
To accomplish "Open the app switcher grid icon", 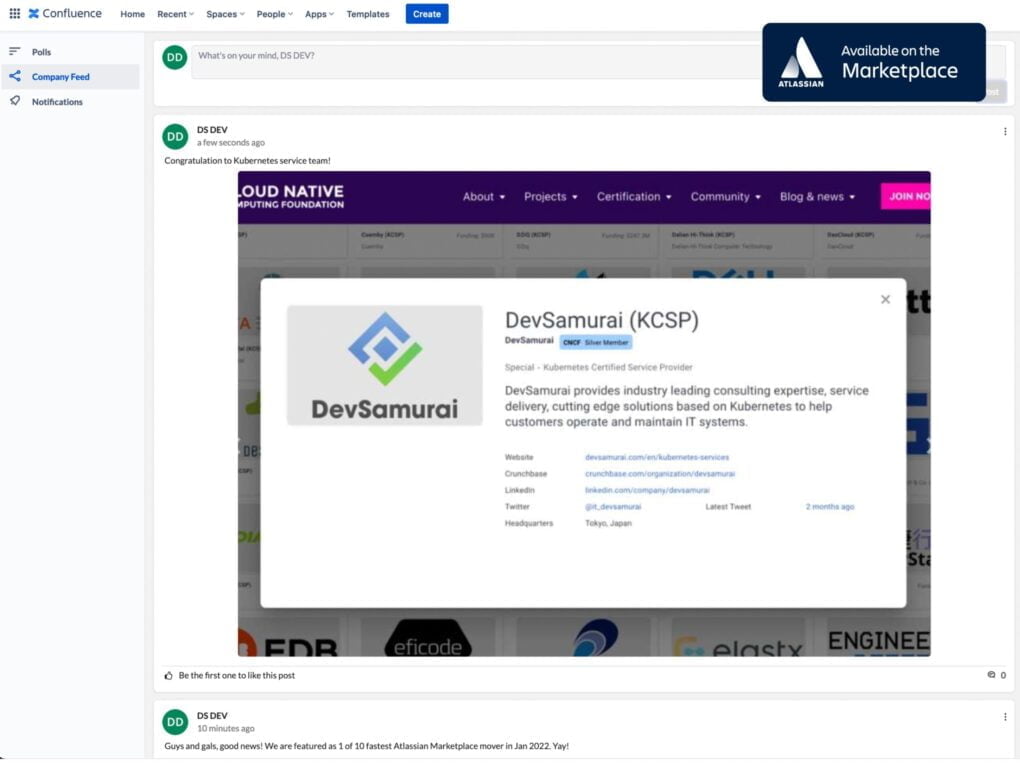I will [x=14, y=13].
